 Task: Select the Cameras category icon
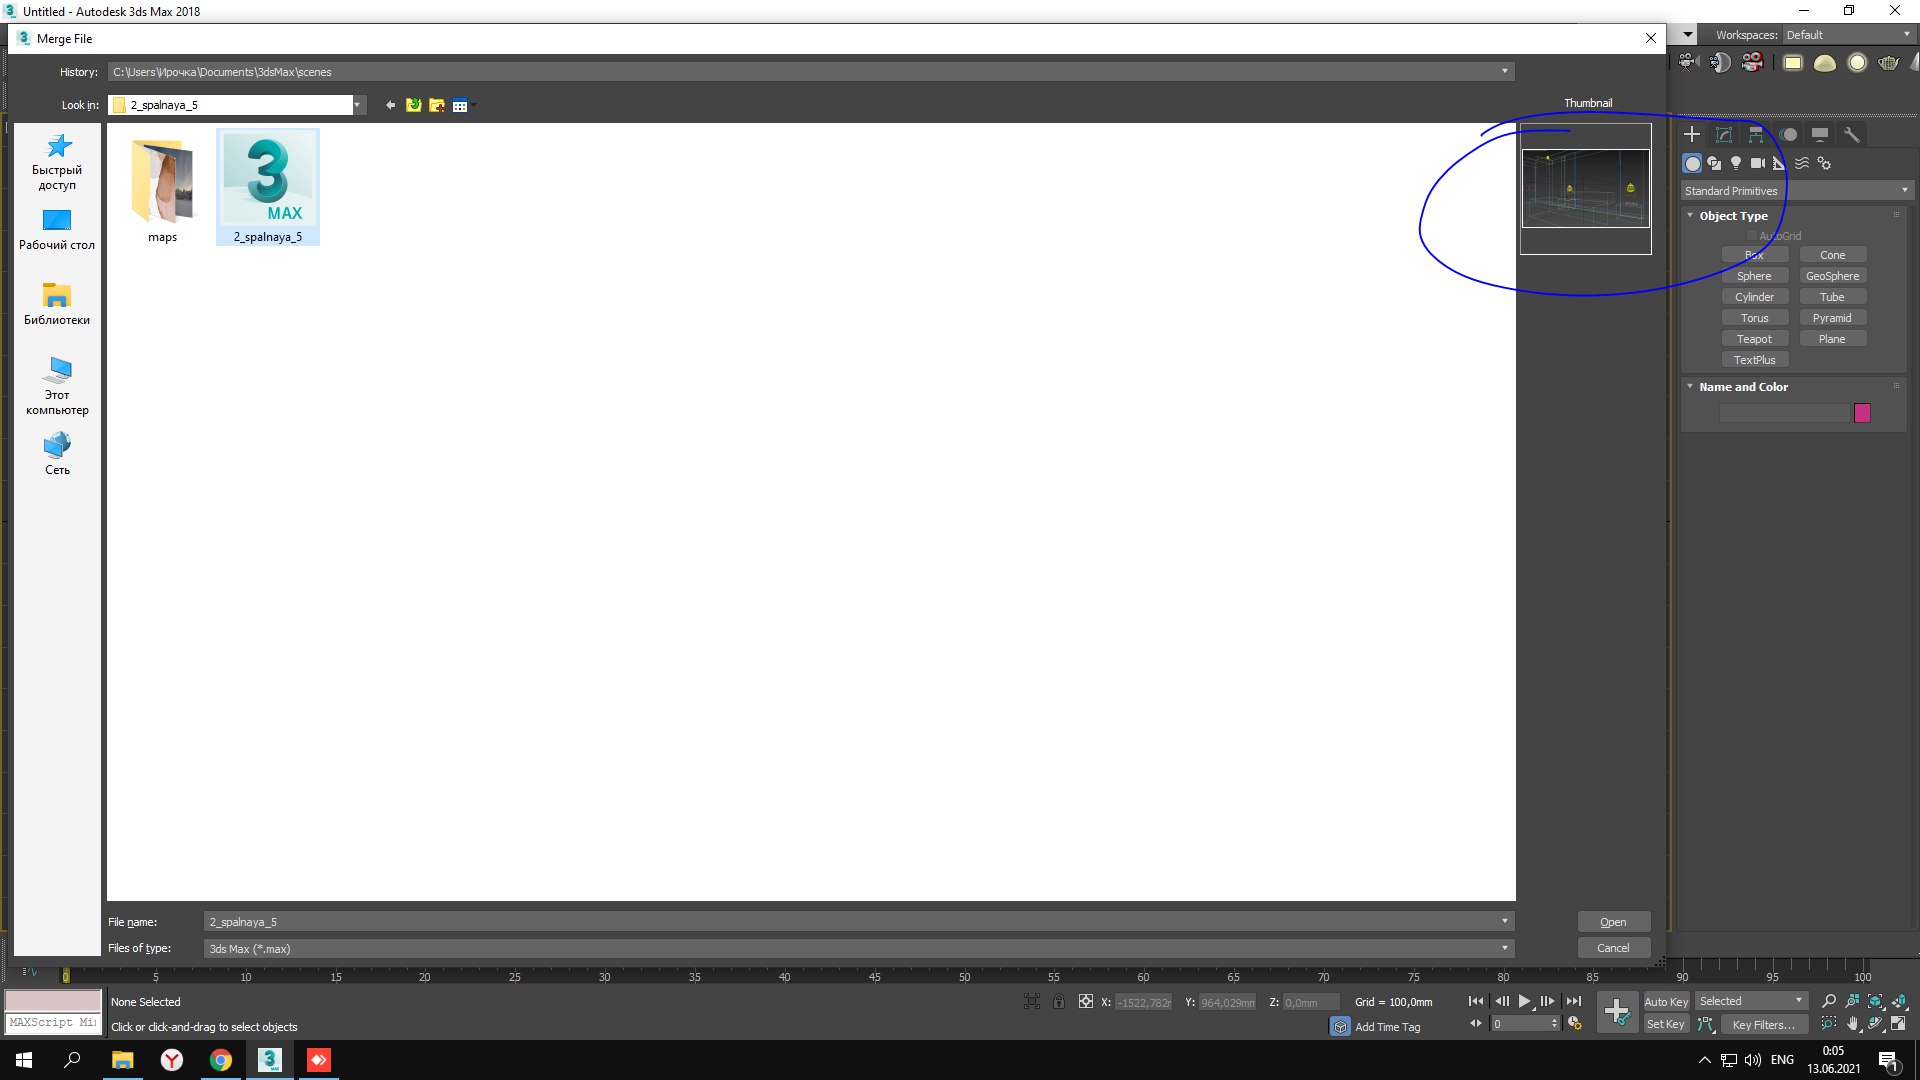(1758, 163)
